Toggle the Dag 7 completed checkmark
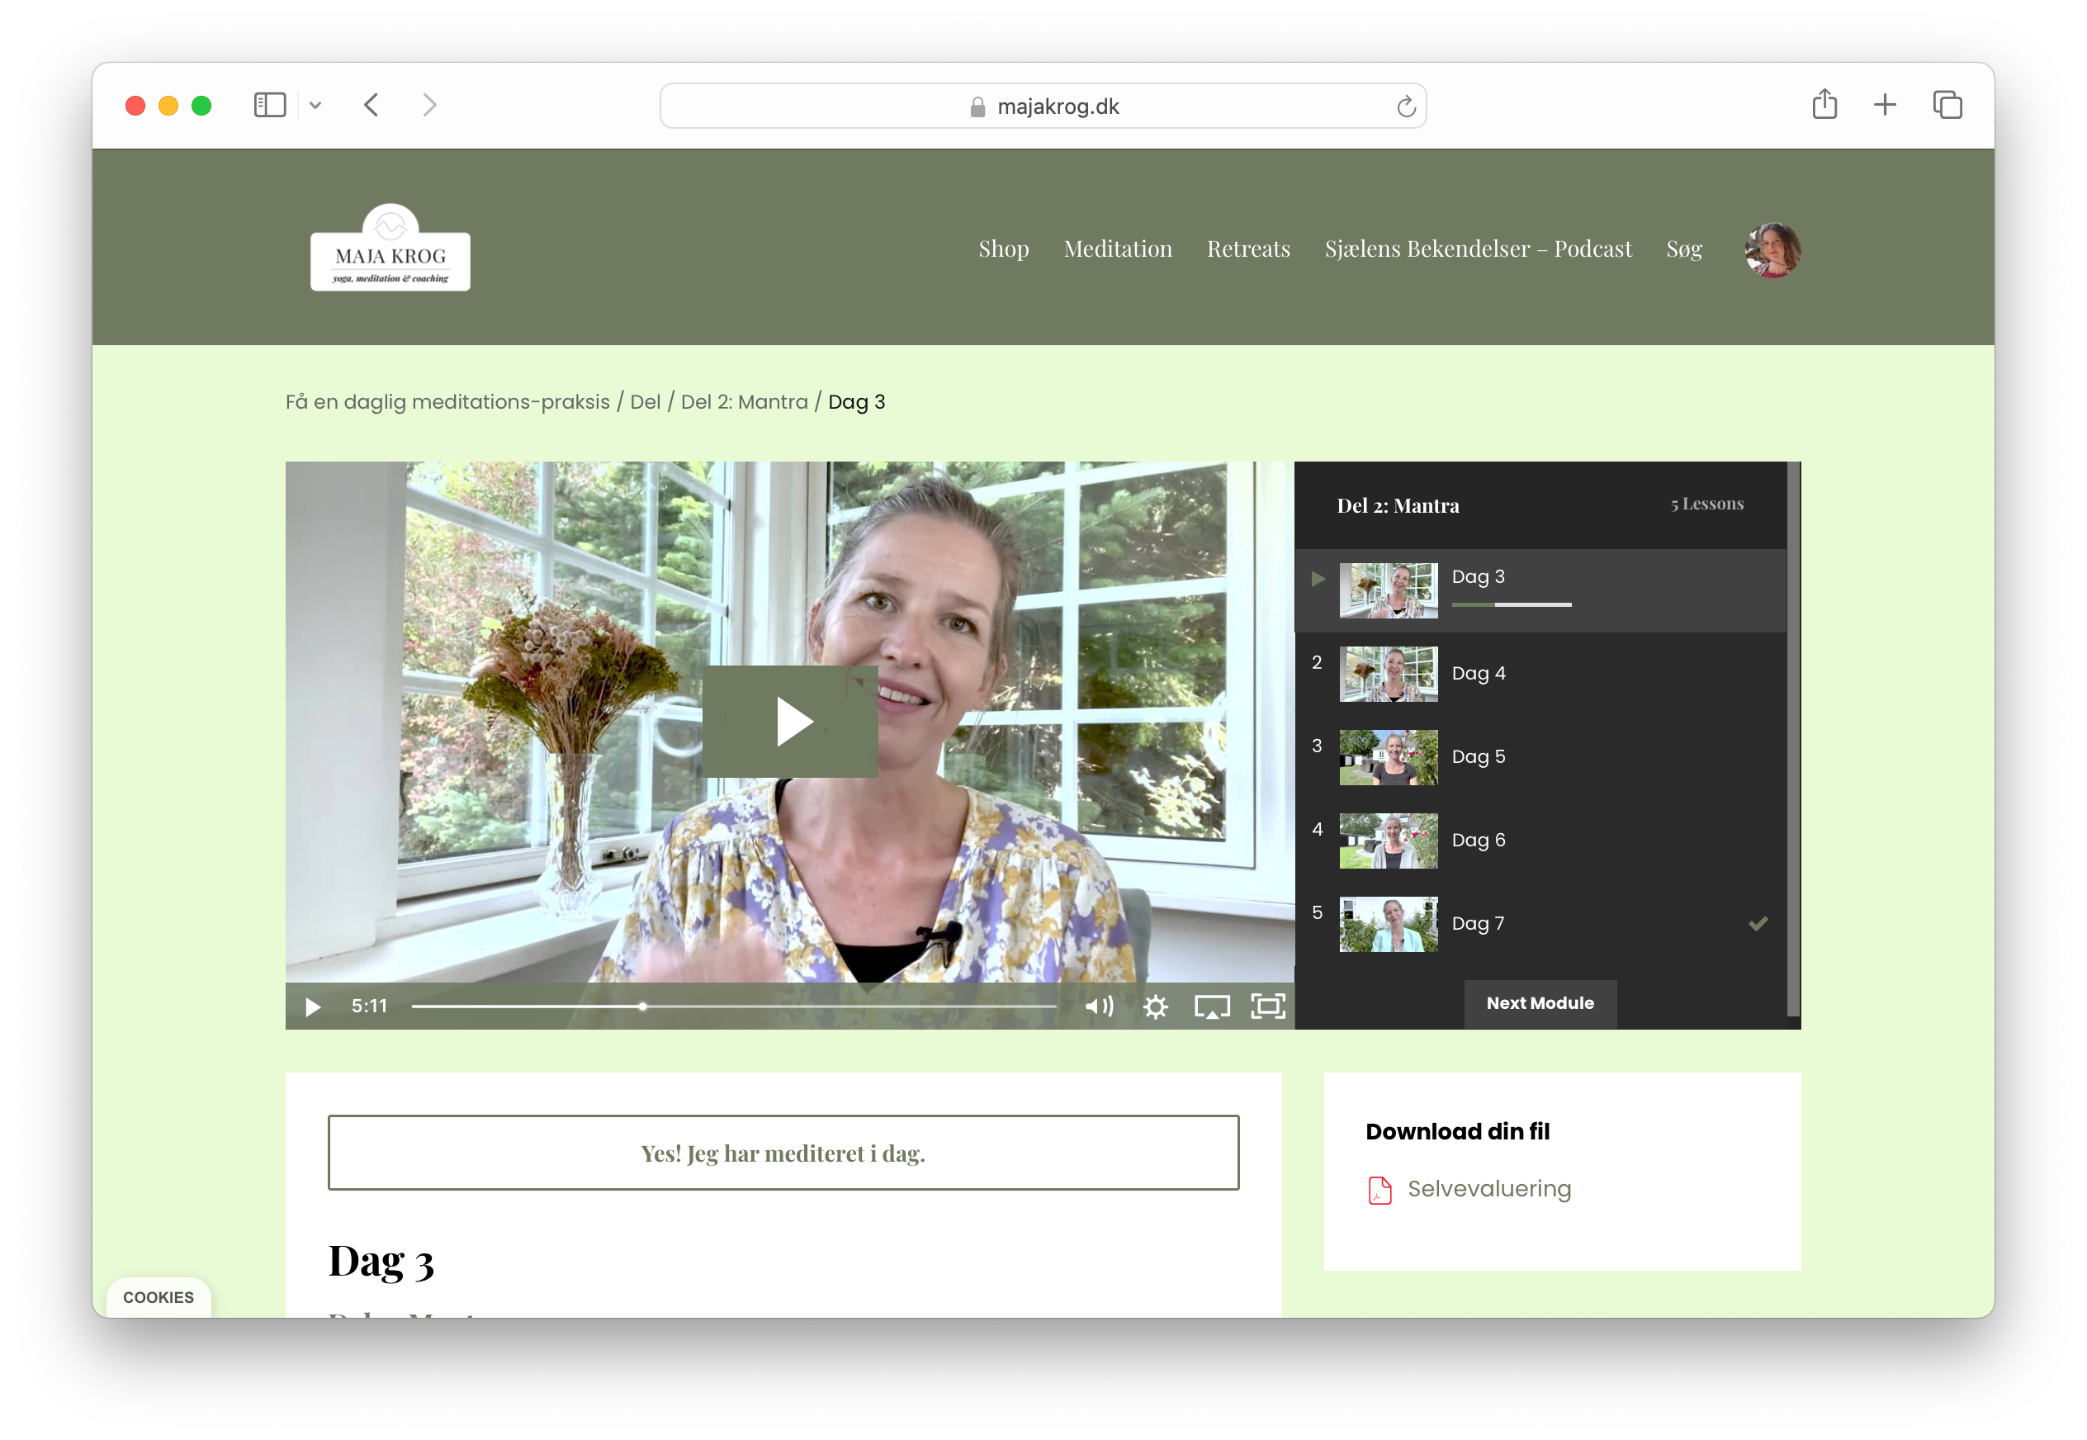Screen dimensions: 2087x1440 click(1758, 923)
